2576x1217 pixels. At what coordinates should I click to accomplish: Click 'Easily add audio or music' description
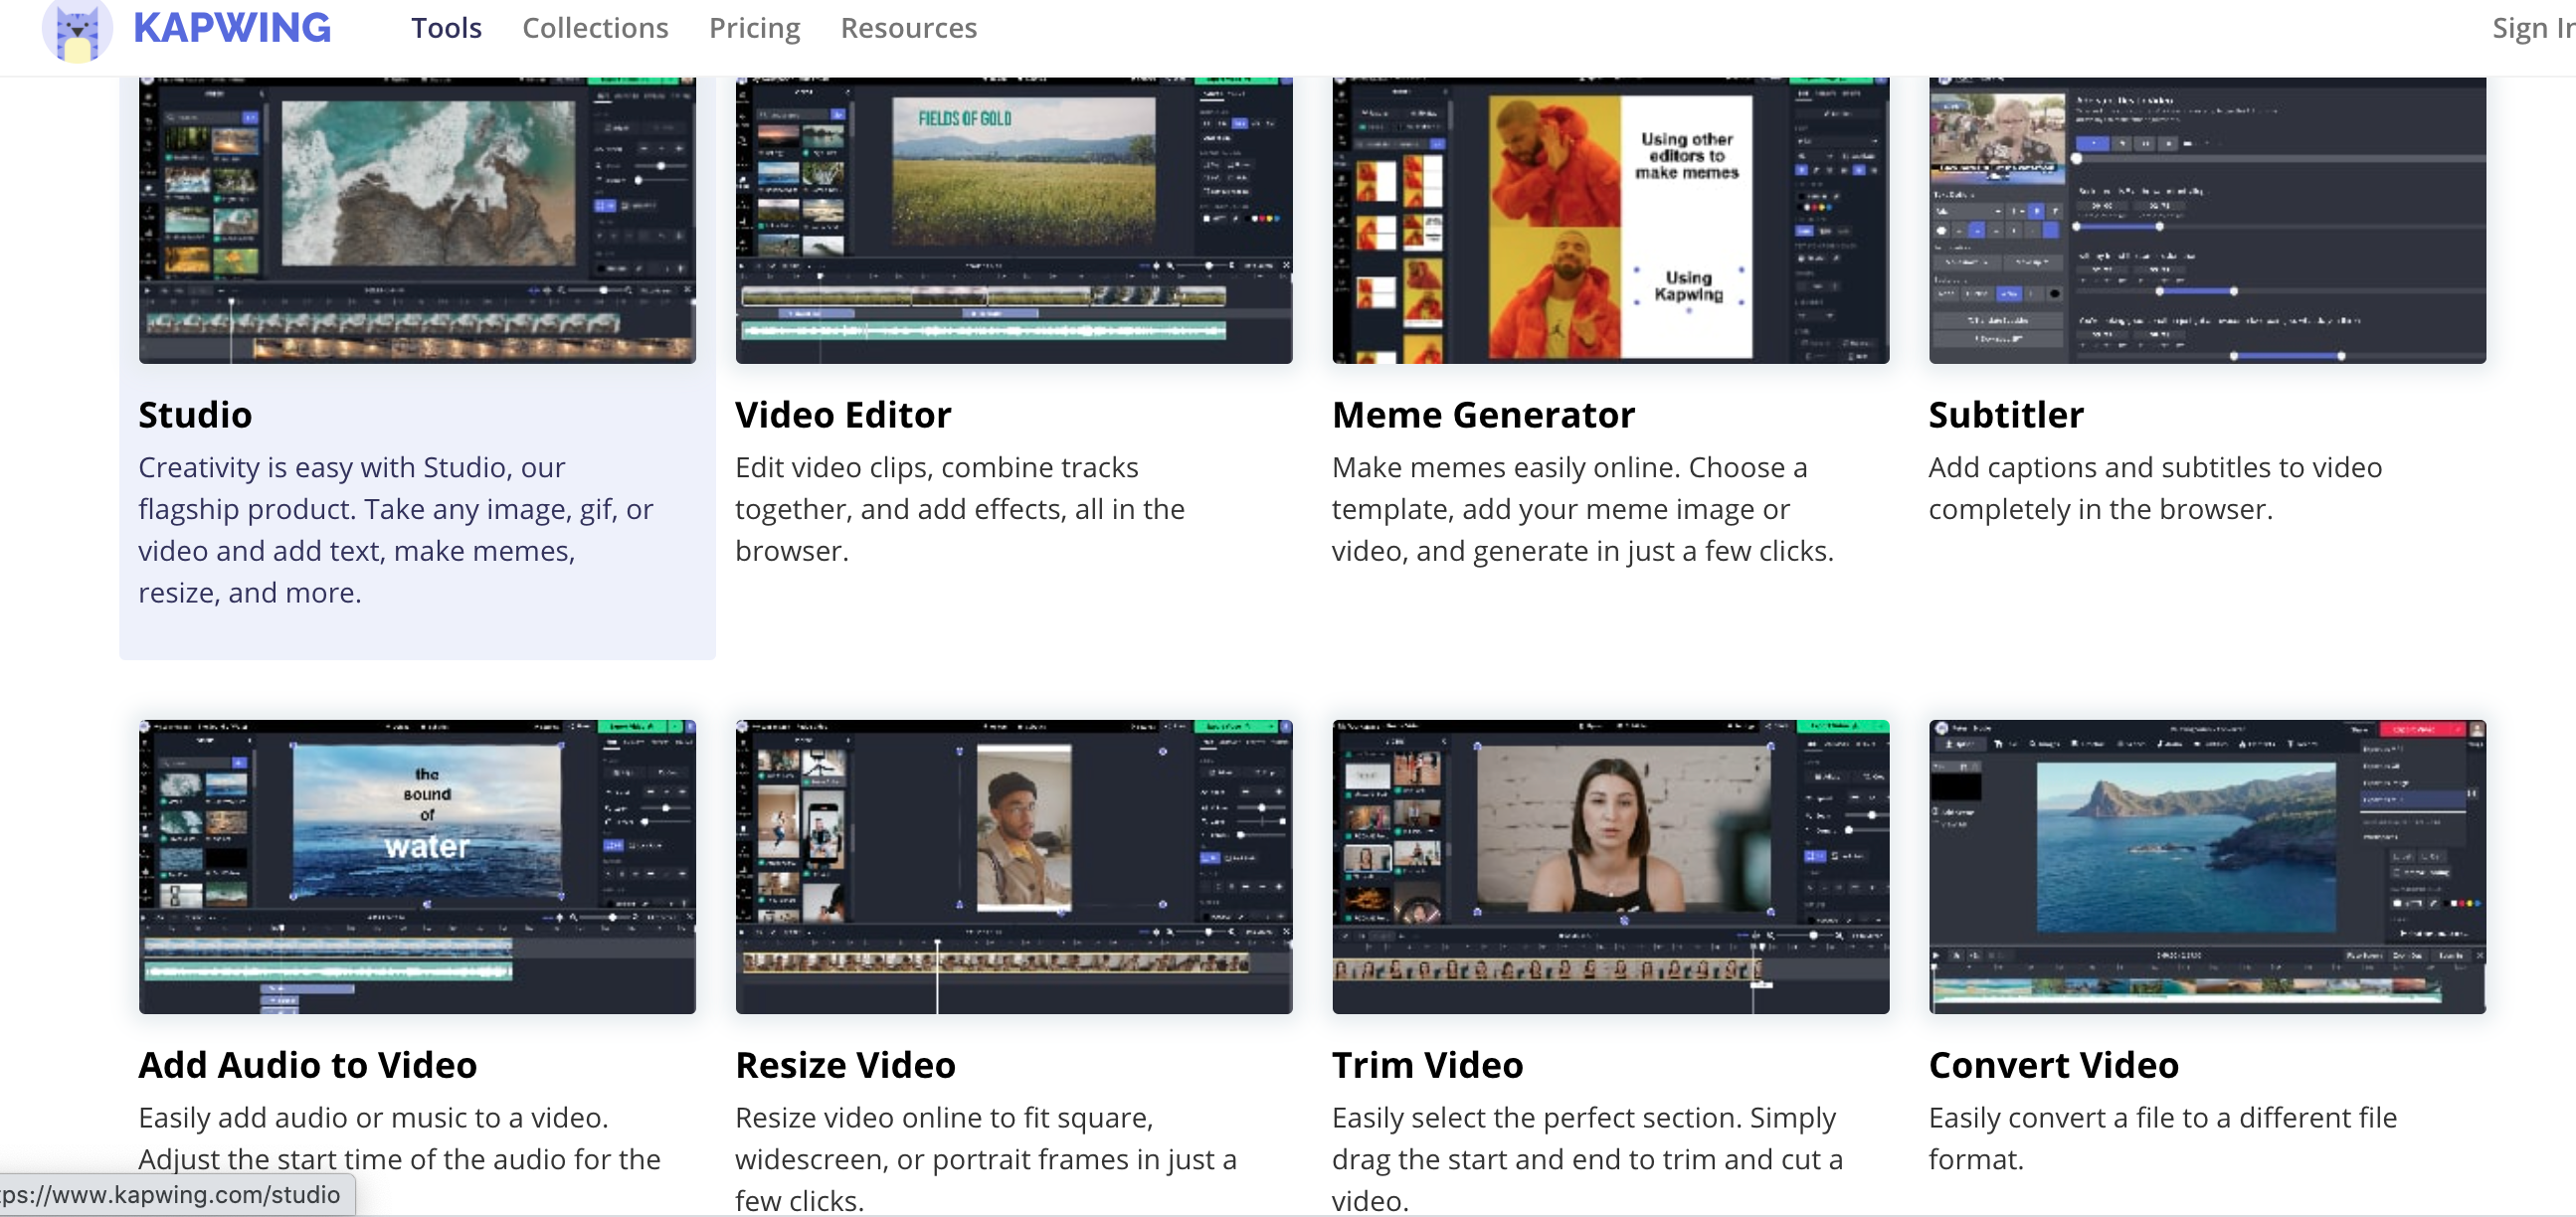400,1139
